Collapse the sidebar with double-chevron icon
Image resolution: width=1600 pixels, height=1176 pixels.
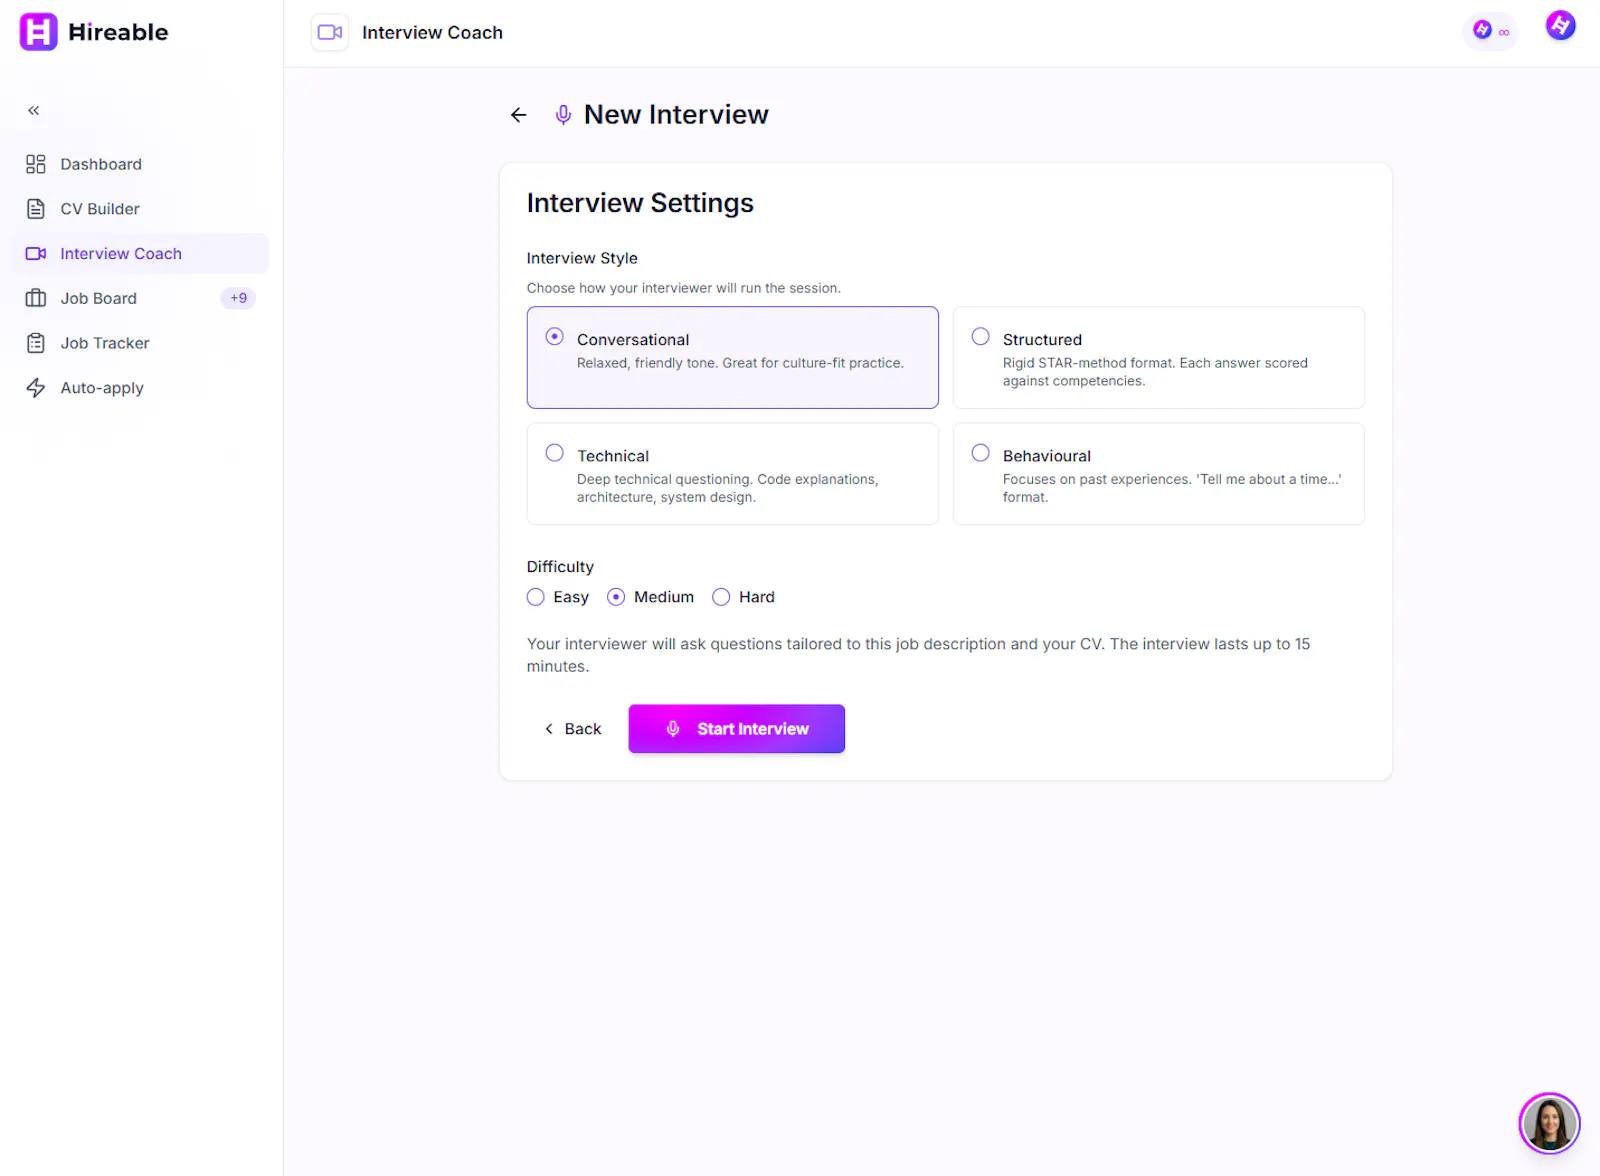pos(34,110)
